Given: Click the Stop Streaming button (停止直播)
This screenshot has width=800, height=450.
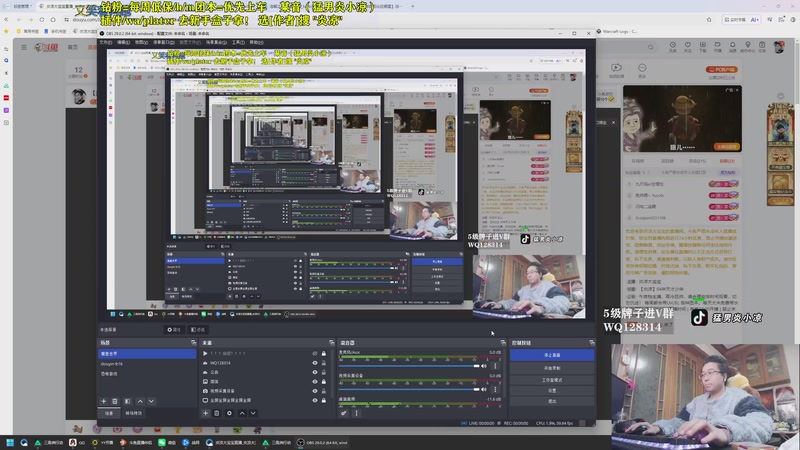Looking at the screenshot, I should (552, 355).
